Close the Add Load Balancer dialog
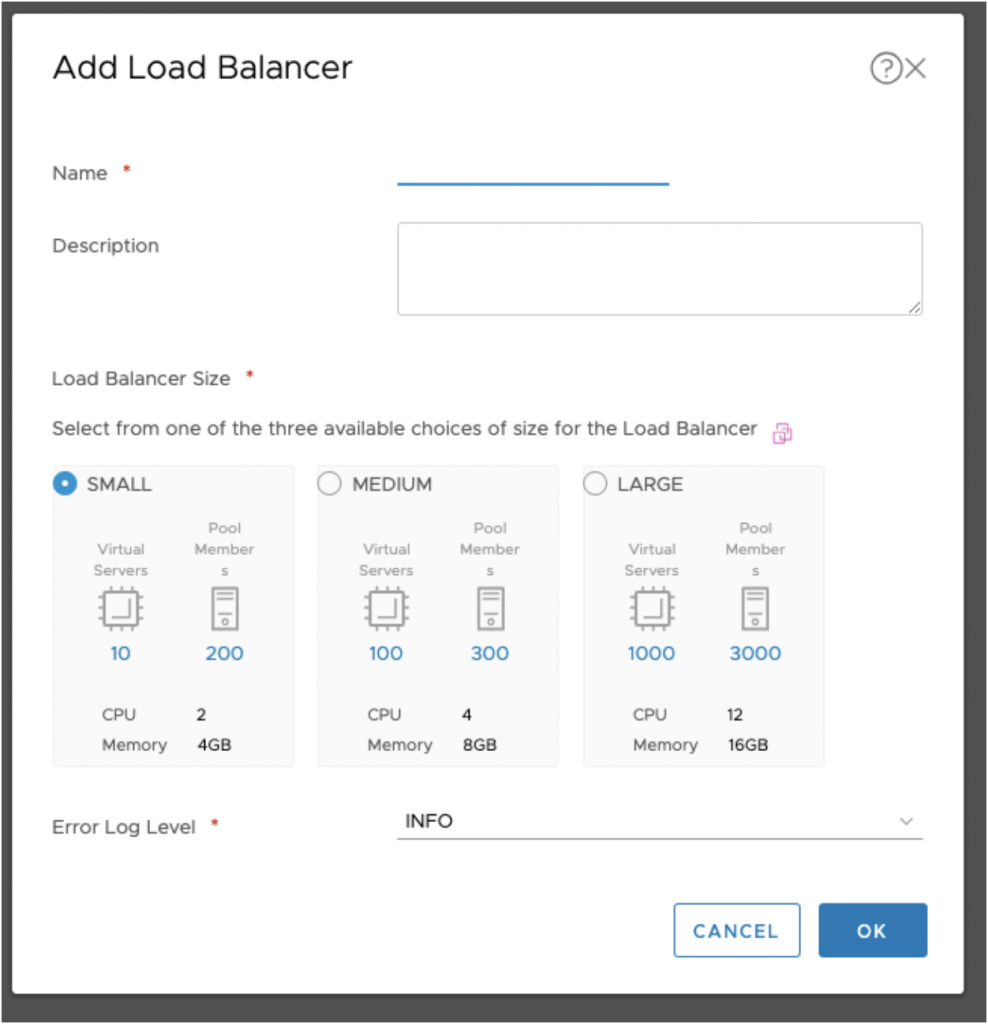Viewport: 988px width, 1024px height. tap(916, 68)
